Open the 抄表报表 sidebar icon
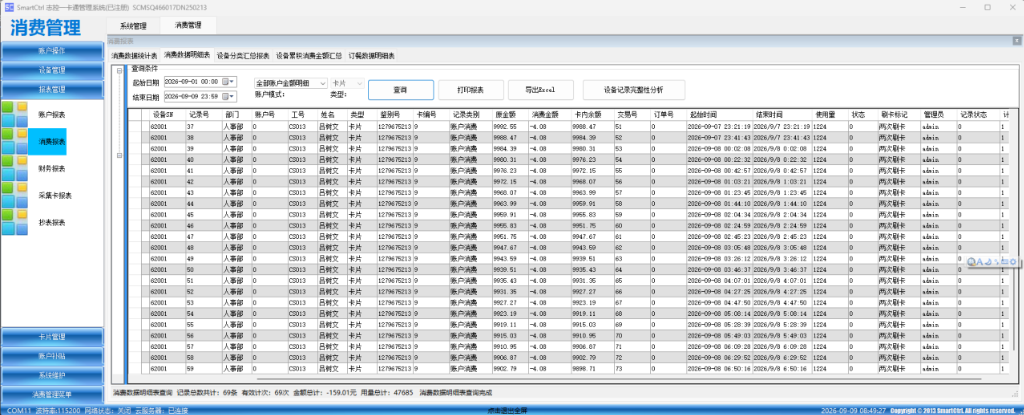Viewport: 1024px width, 415px height. pos(14,222)
